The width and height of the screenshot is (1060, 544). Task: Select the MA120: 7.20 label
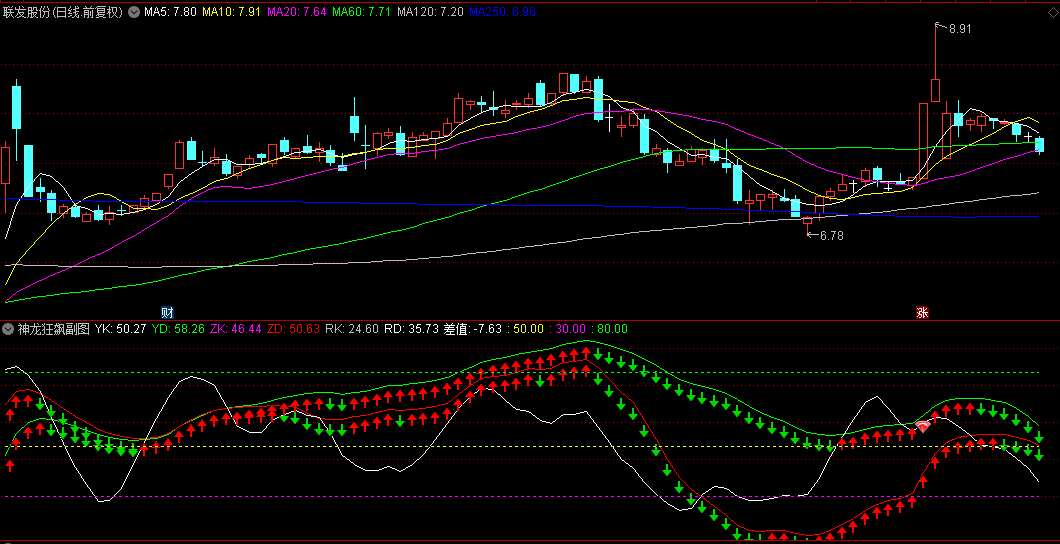[x=431, y=11]
